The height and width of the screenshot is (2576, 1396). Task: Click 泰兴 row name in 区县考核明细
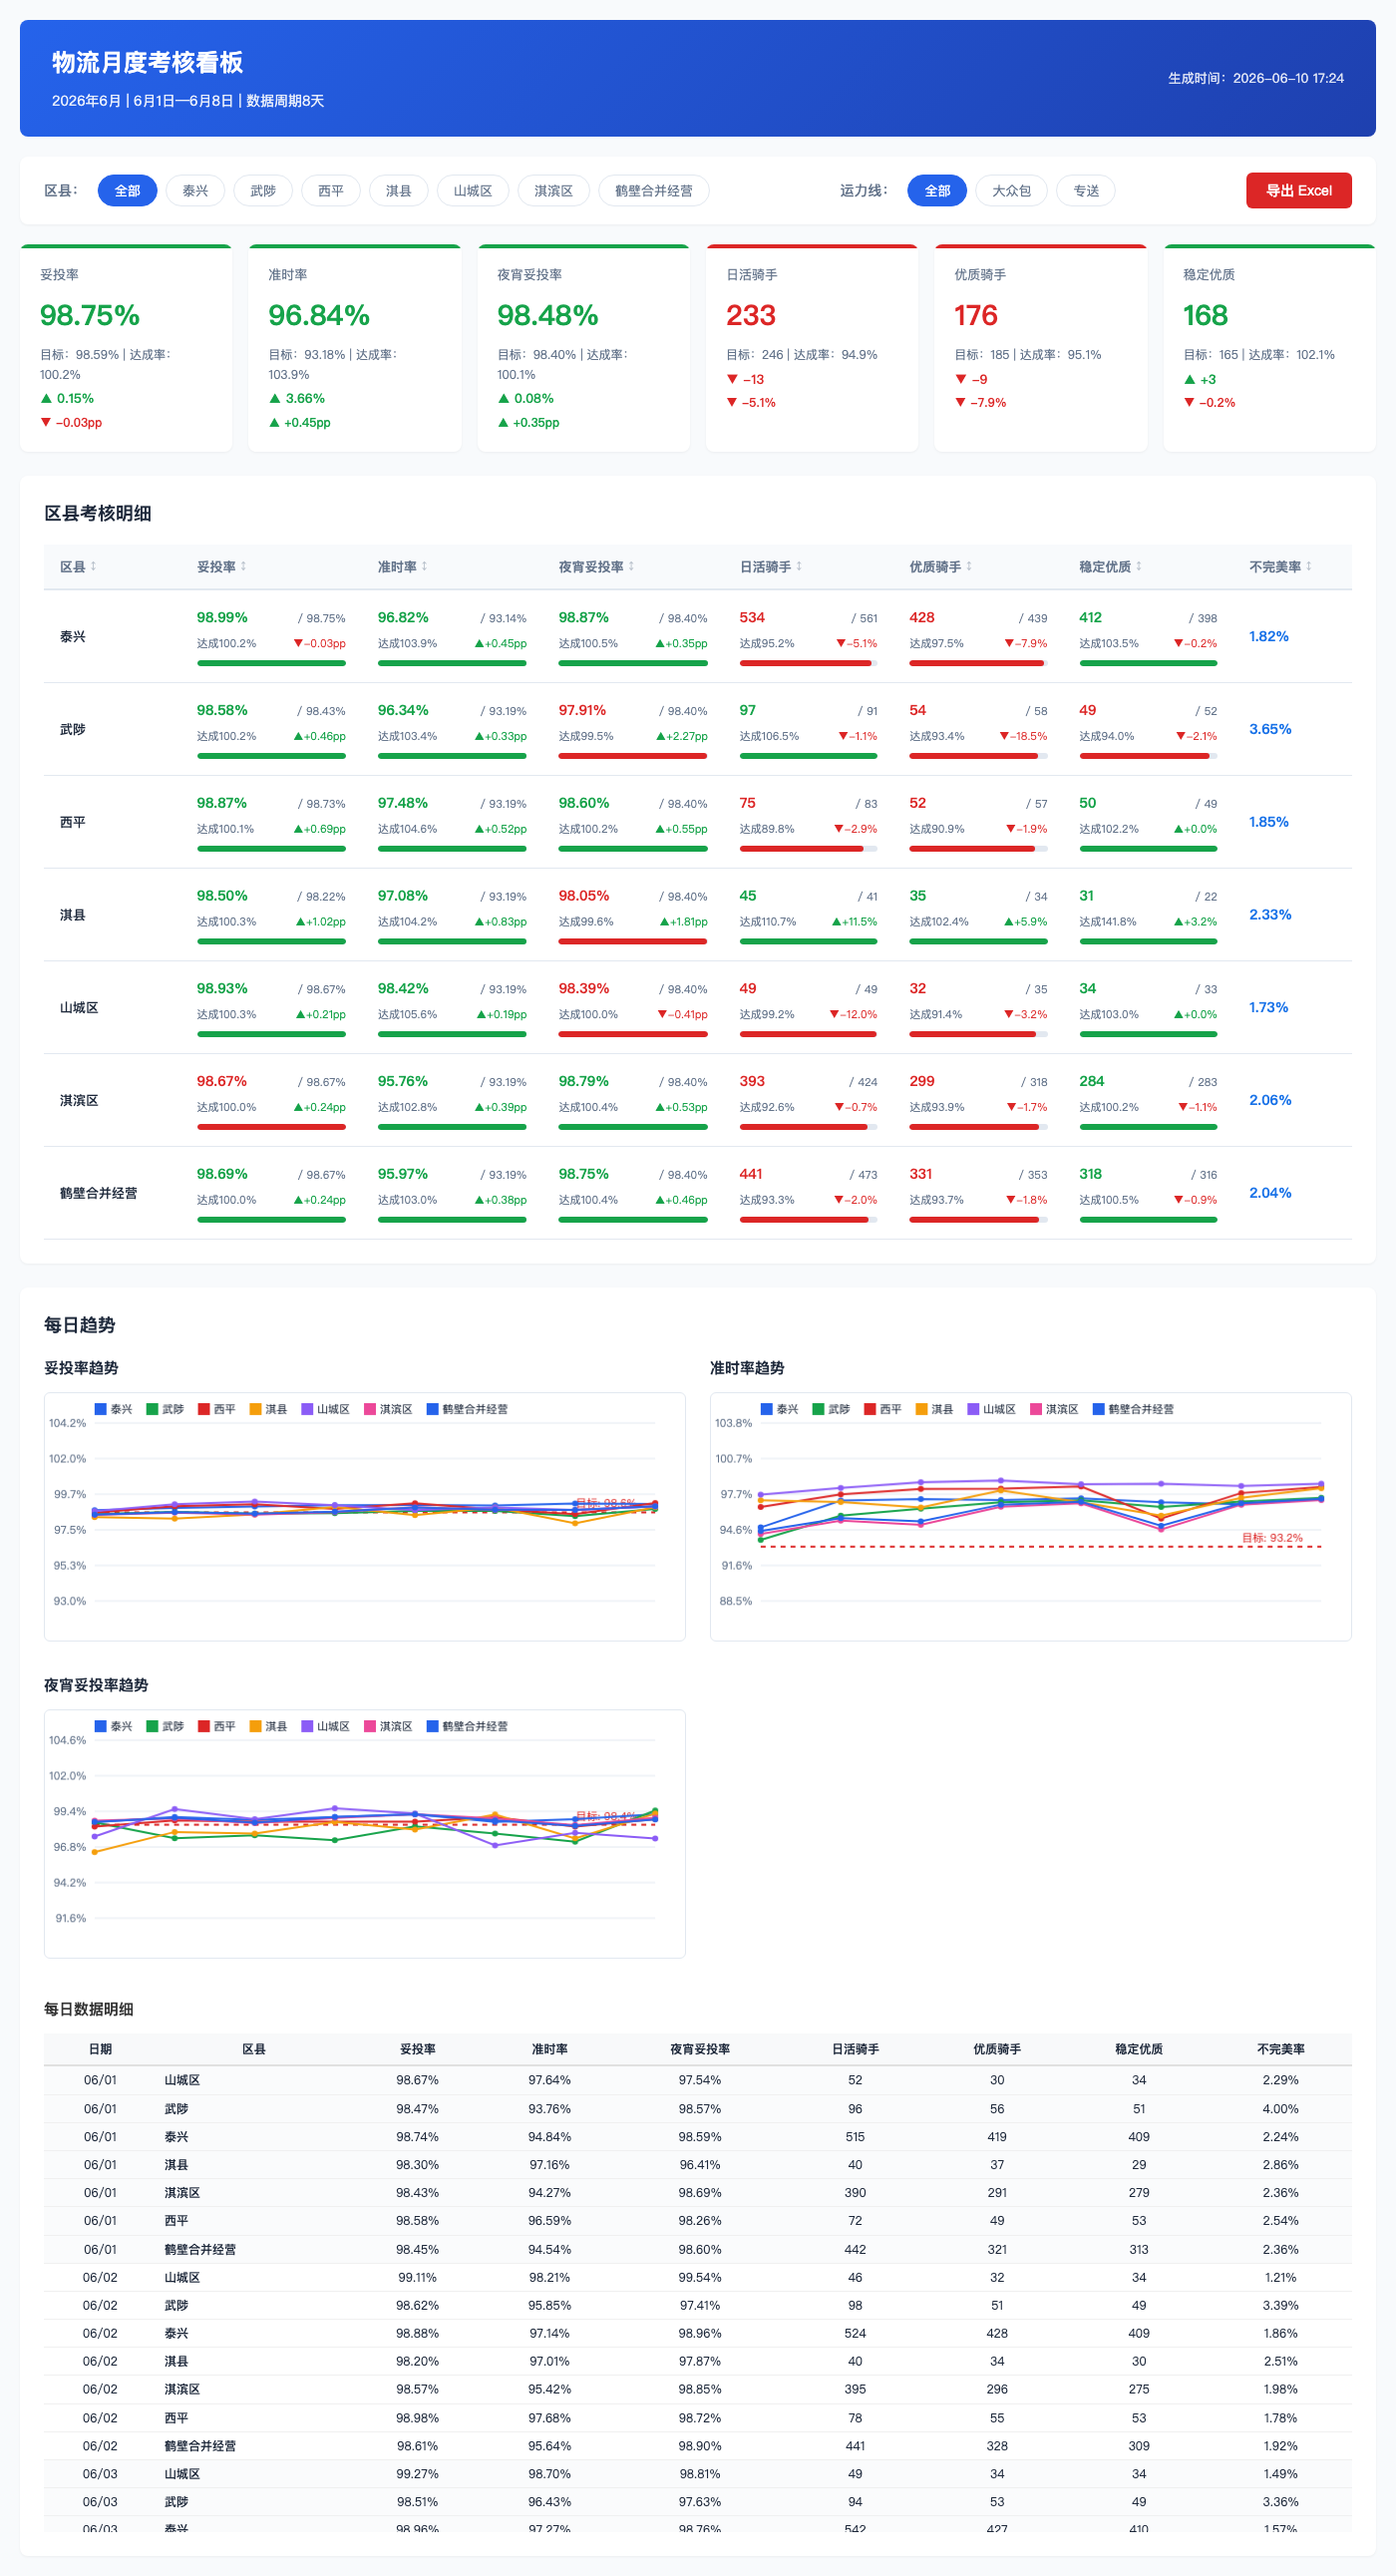coord(73,637)
